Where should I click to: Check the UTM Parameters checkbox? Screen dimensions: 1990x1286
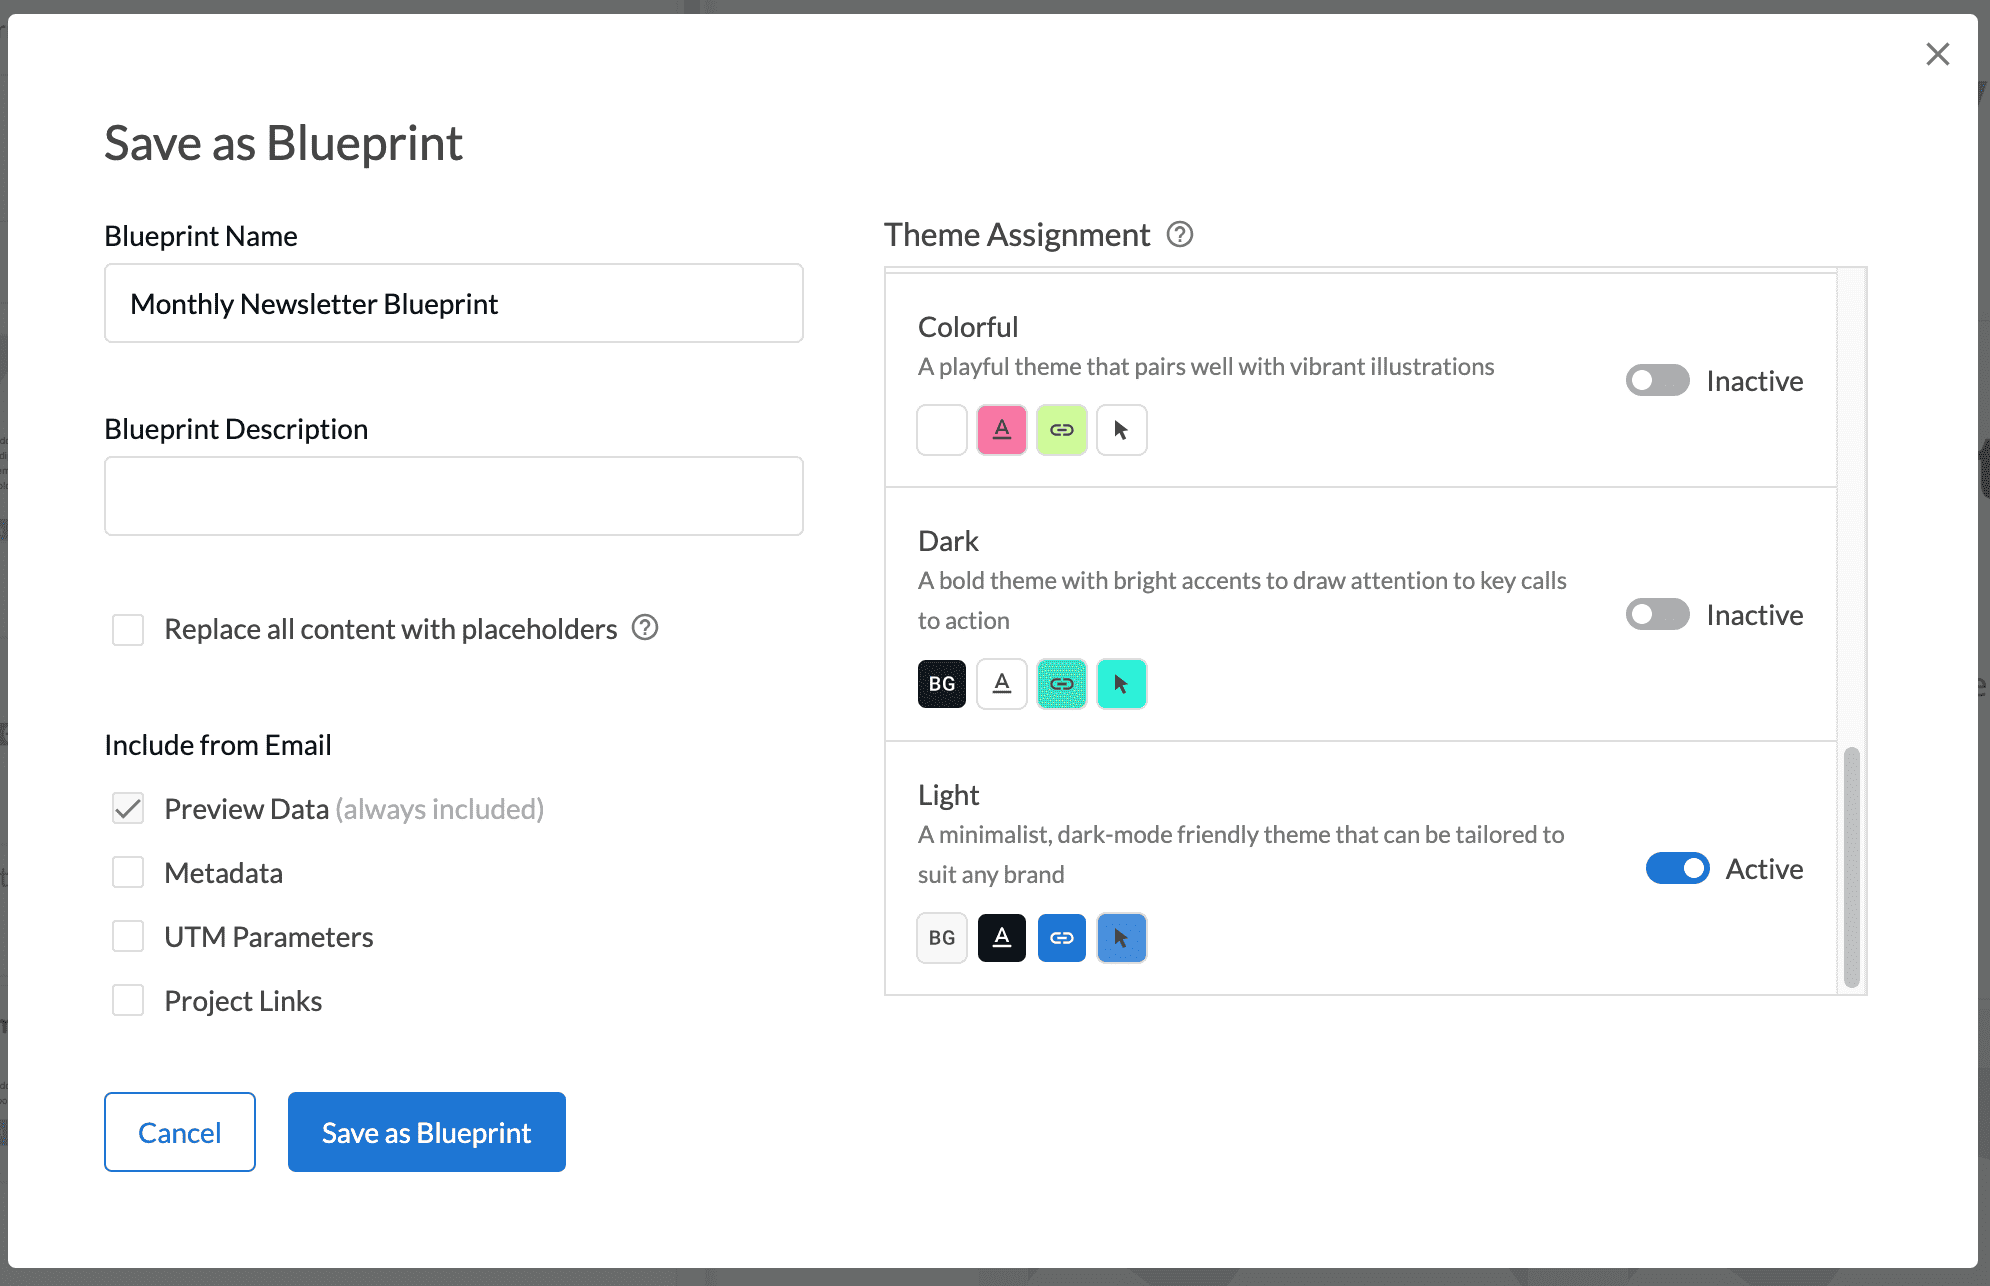(x=128, y=937)
